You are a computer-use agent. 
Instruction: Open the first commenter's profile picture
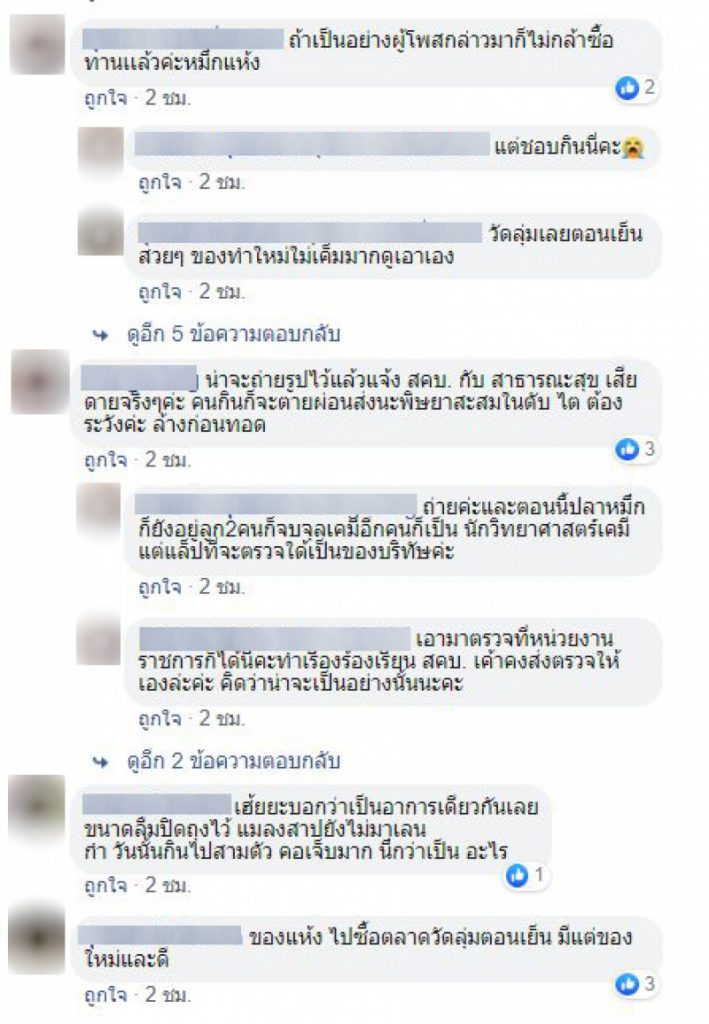click(x=37, y=44)
